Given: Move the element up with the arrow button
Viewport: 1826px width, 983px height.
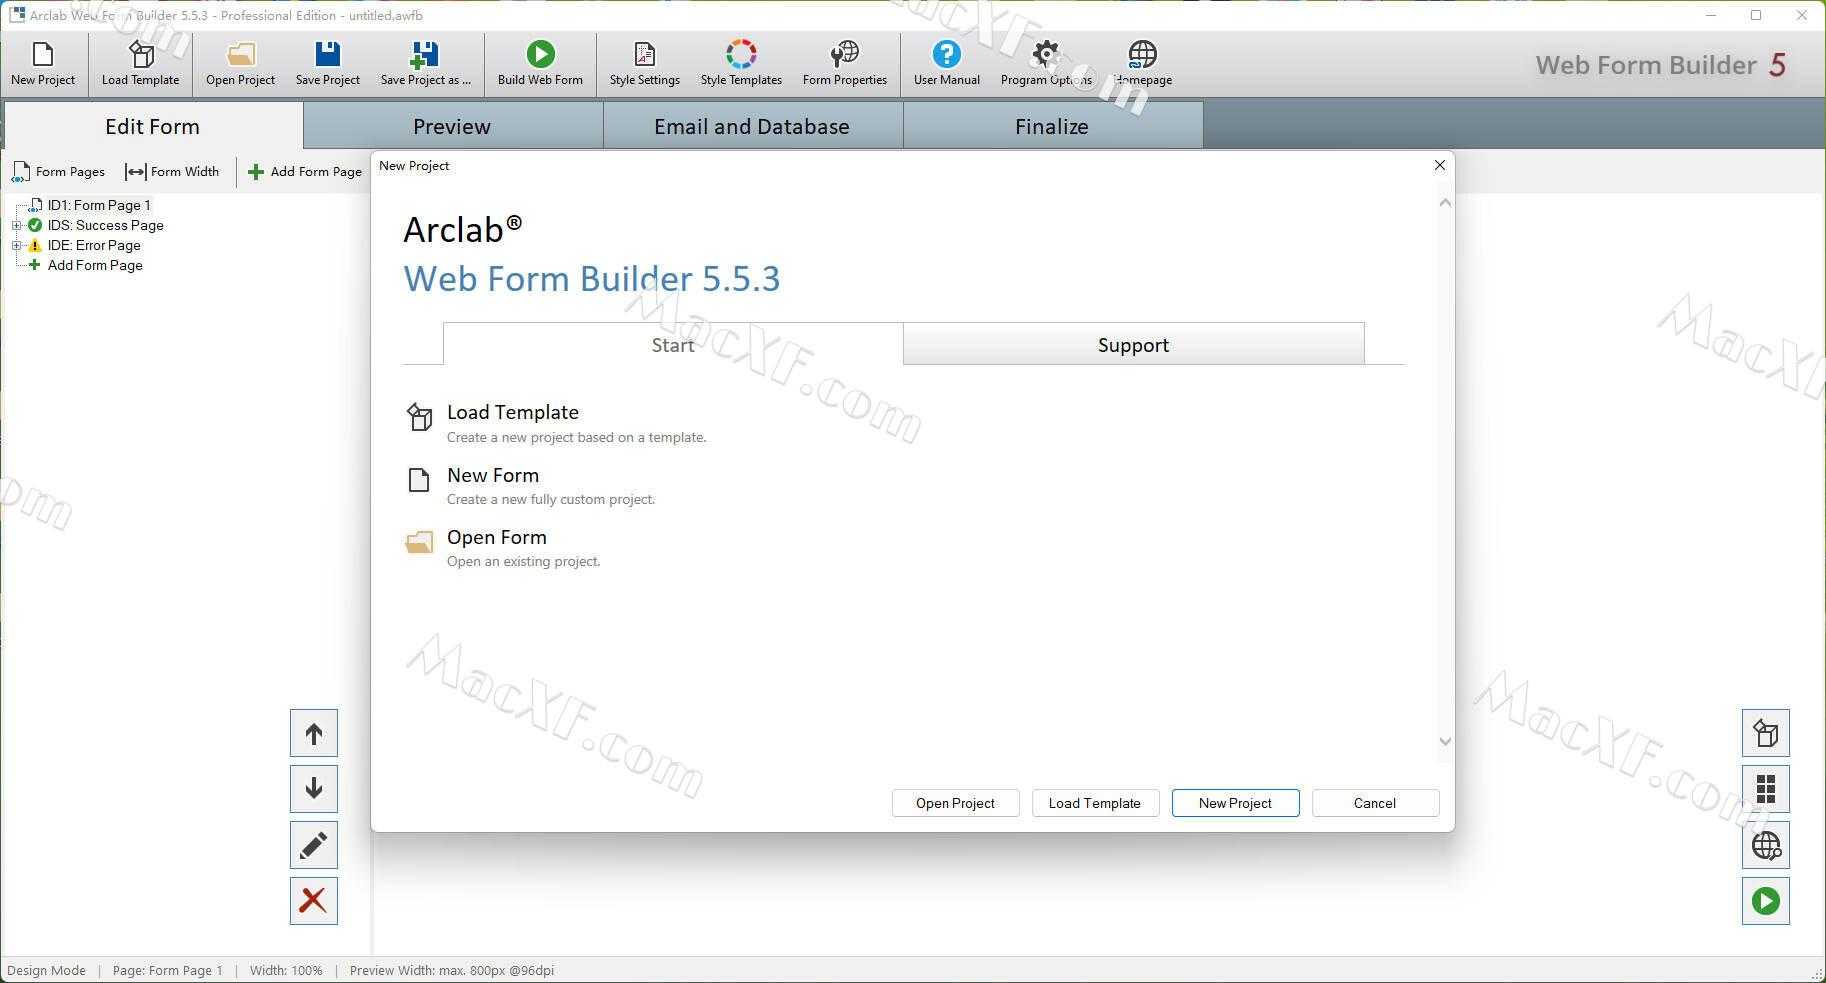Looking at the screenshot, I should tap(314, 734).
